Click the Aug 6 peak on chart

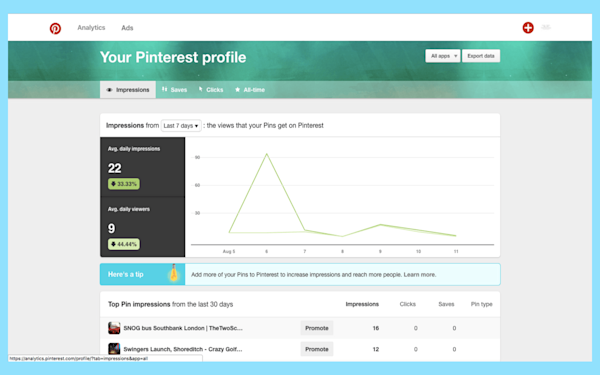pyautogui.click(x=267, y=154)
